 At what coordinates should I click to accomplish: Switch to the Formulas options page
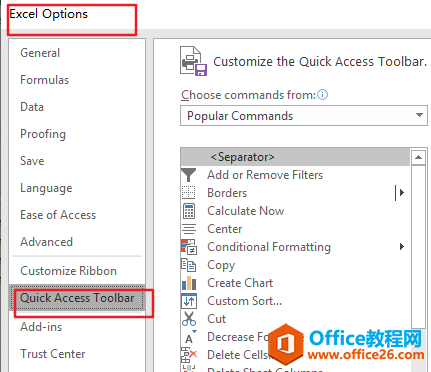point(44,80)
